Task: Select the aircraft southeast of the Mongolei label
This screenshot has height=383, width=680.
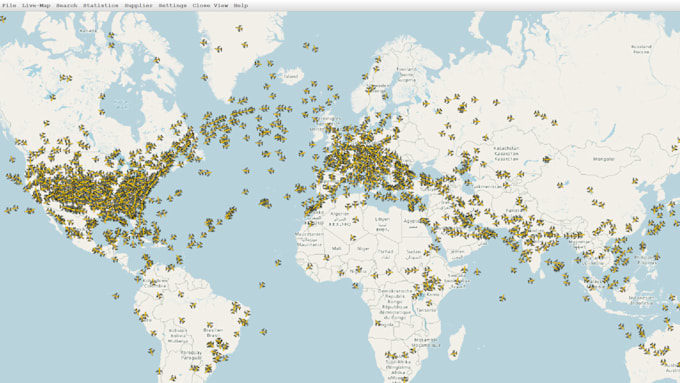Action: click(x=635, y=180)
